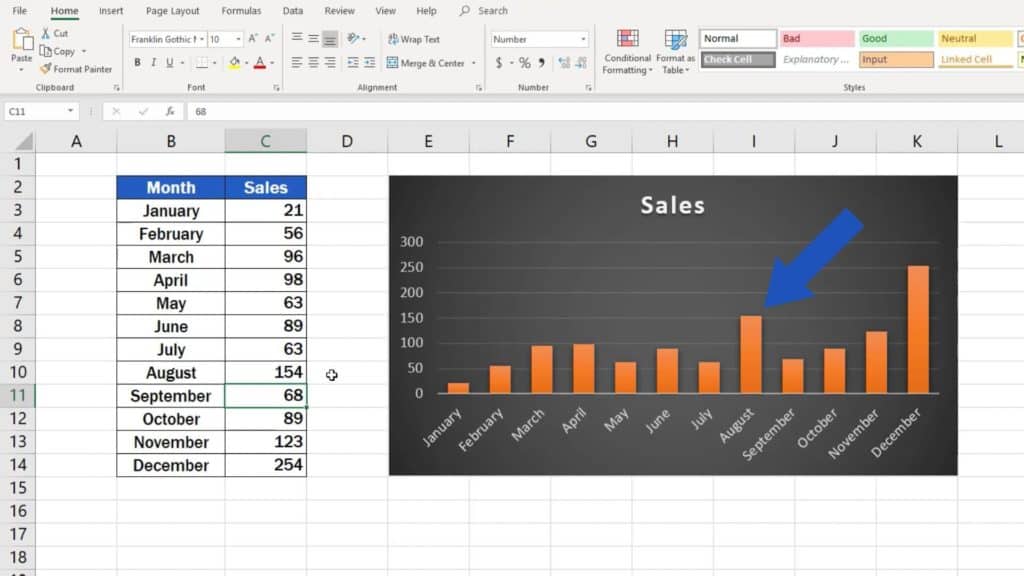Select the Cut icon in Clipboard group

pyautogui.click(x=48, y=33)
